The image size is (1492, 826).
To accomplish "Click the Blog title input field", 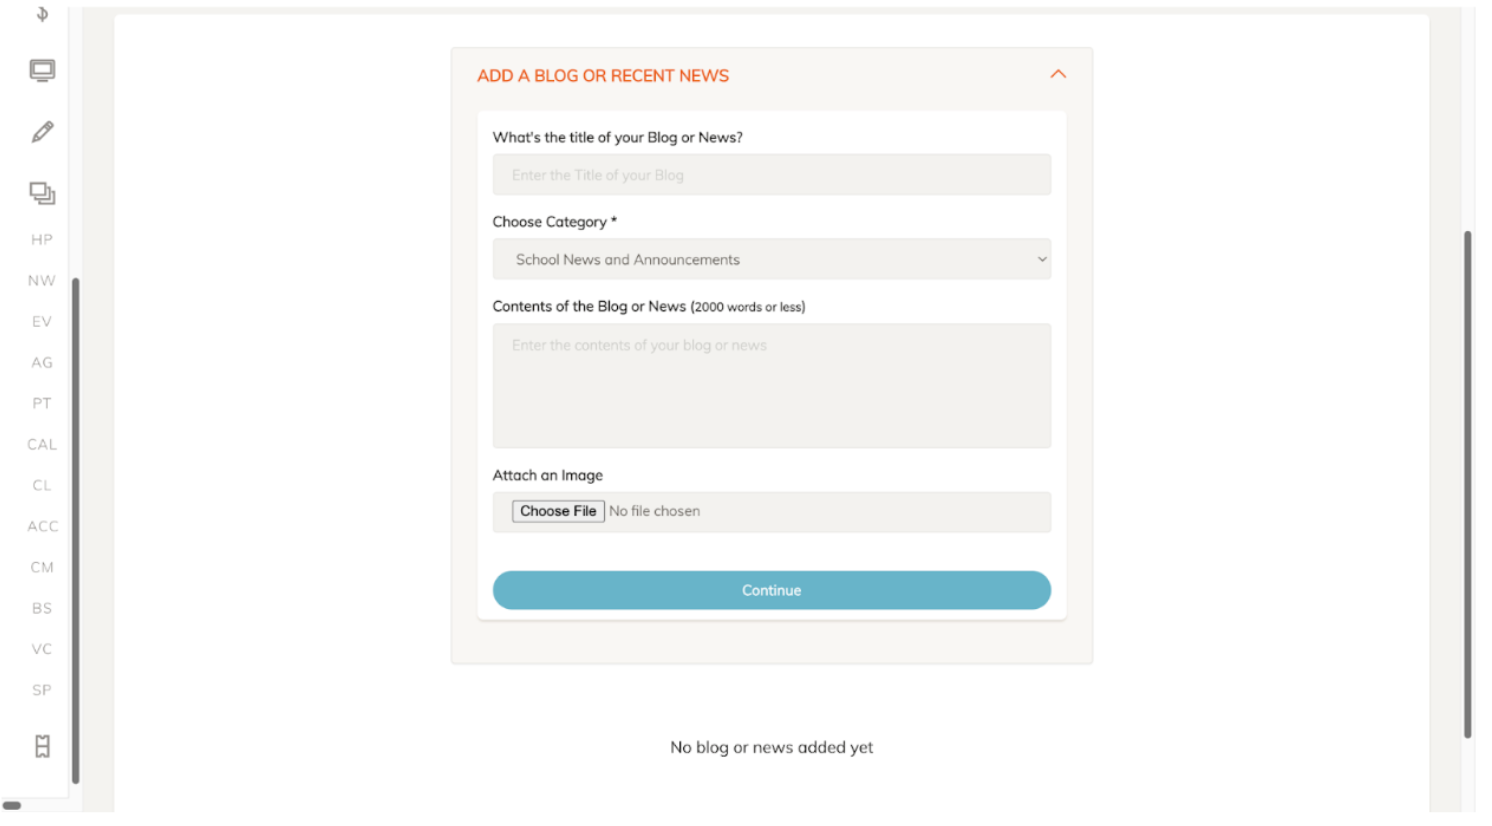I will click(x=771, y=175).
